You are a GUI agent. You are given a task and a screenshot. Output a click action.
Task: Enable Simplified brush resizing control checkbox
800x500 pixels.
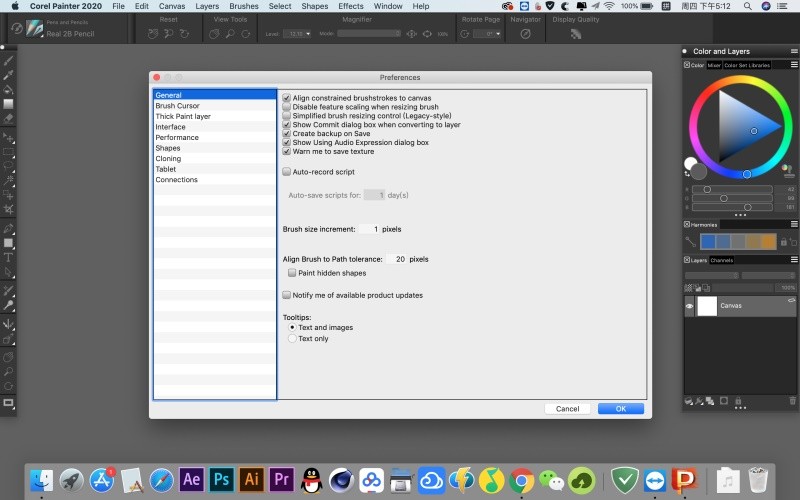287,116
